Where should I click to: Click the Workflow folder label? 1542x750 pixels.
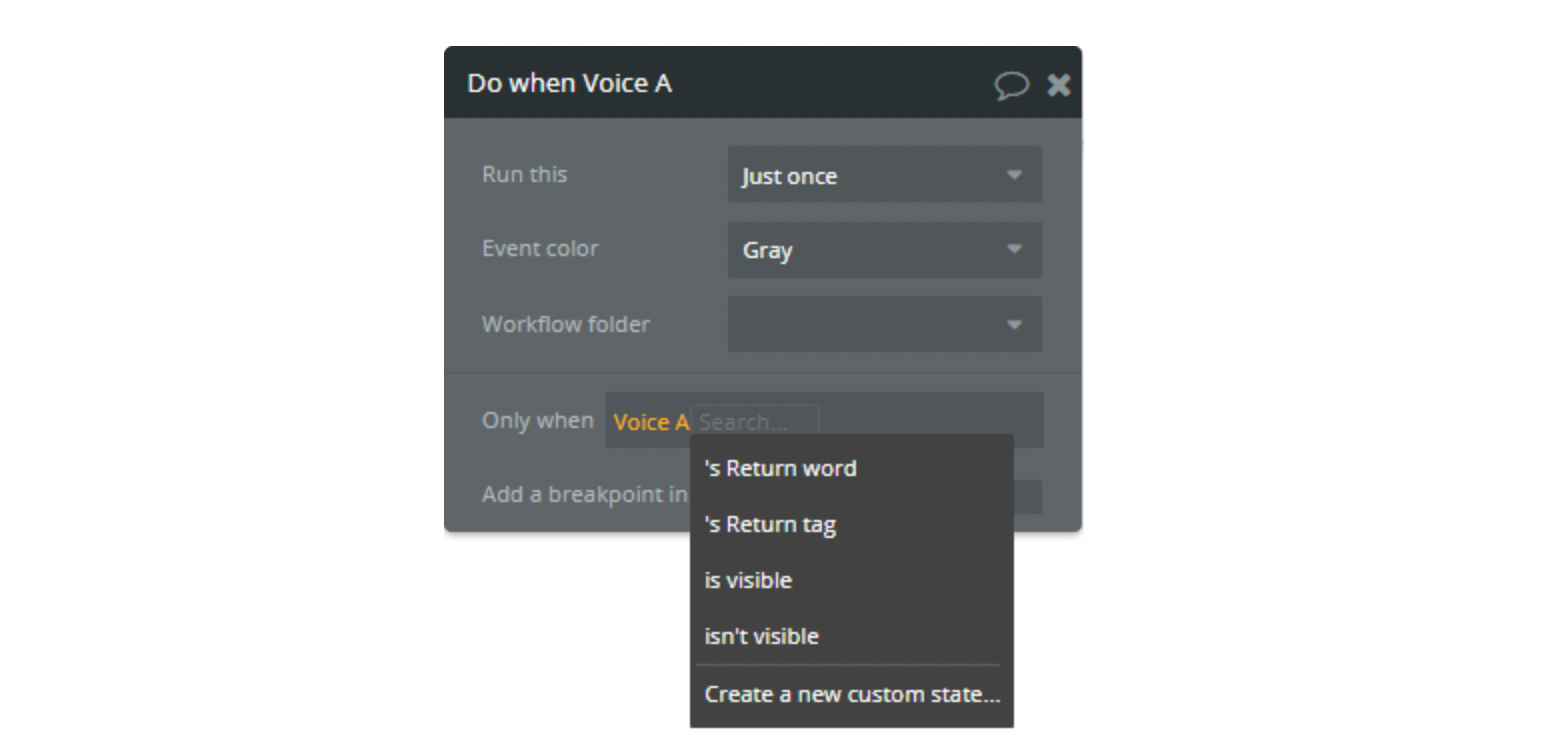click(566, 324)
